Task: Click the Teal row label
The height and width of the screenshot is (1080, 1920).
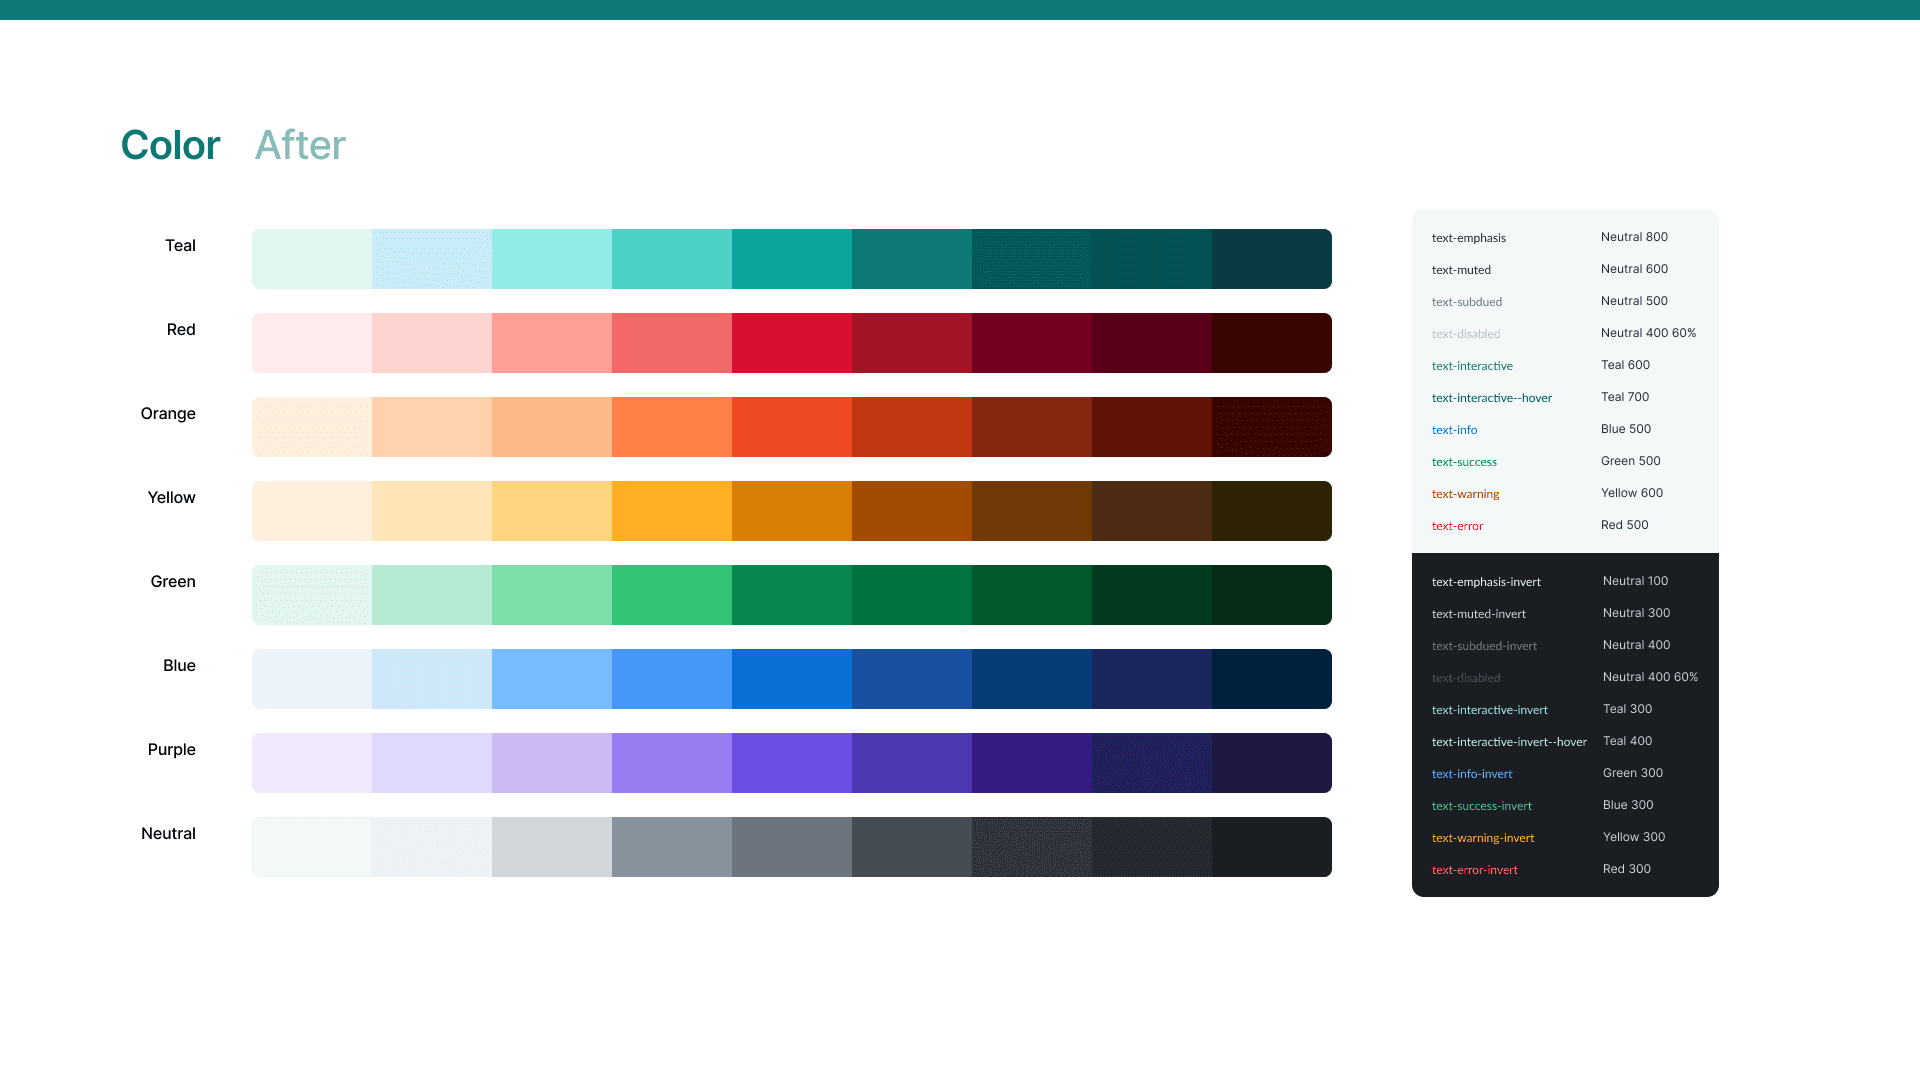Action: tap(180, 246)
